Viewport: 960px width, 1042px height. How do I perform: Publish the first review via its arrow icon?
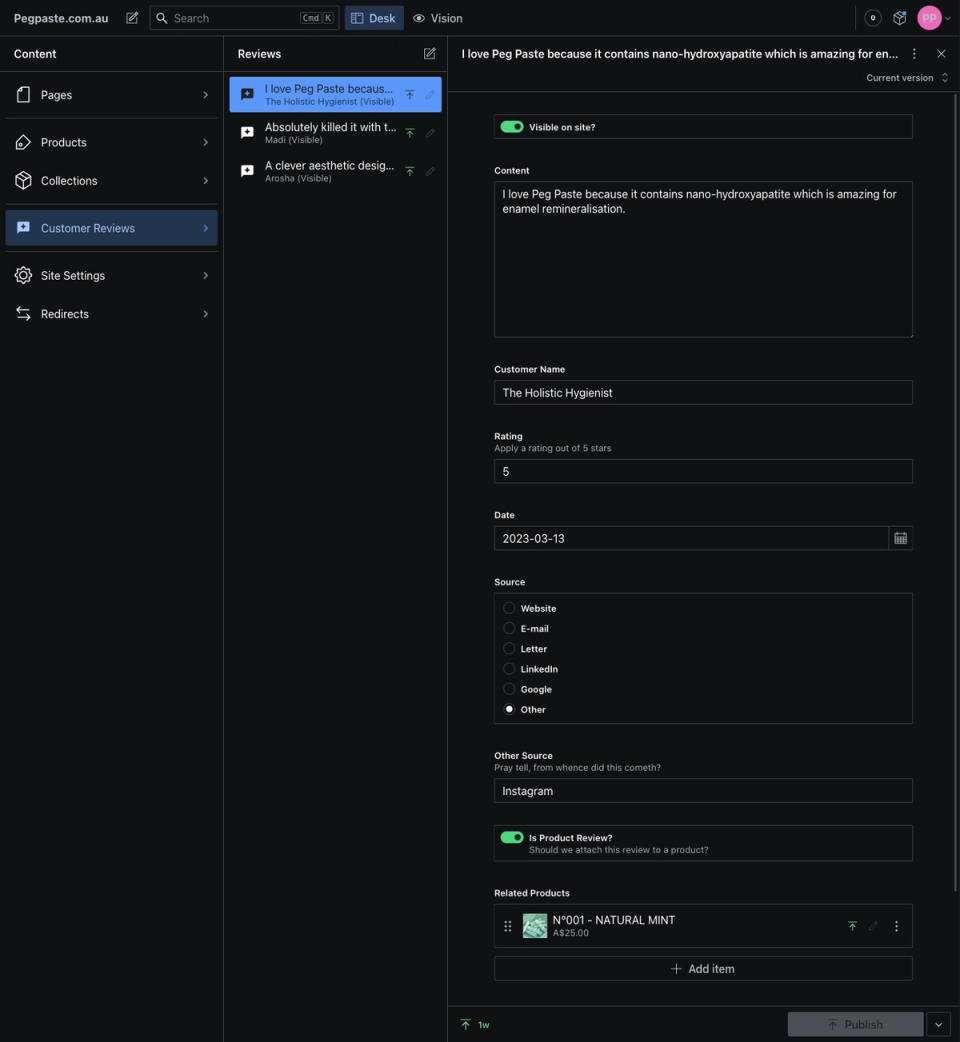coord(410,94)
